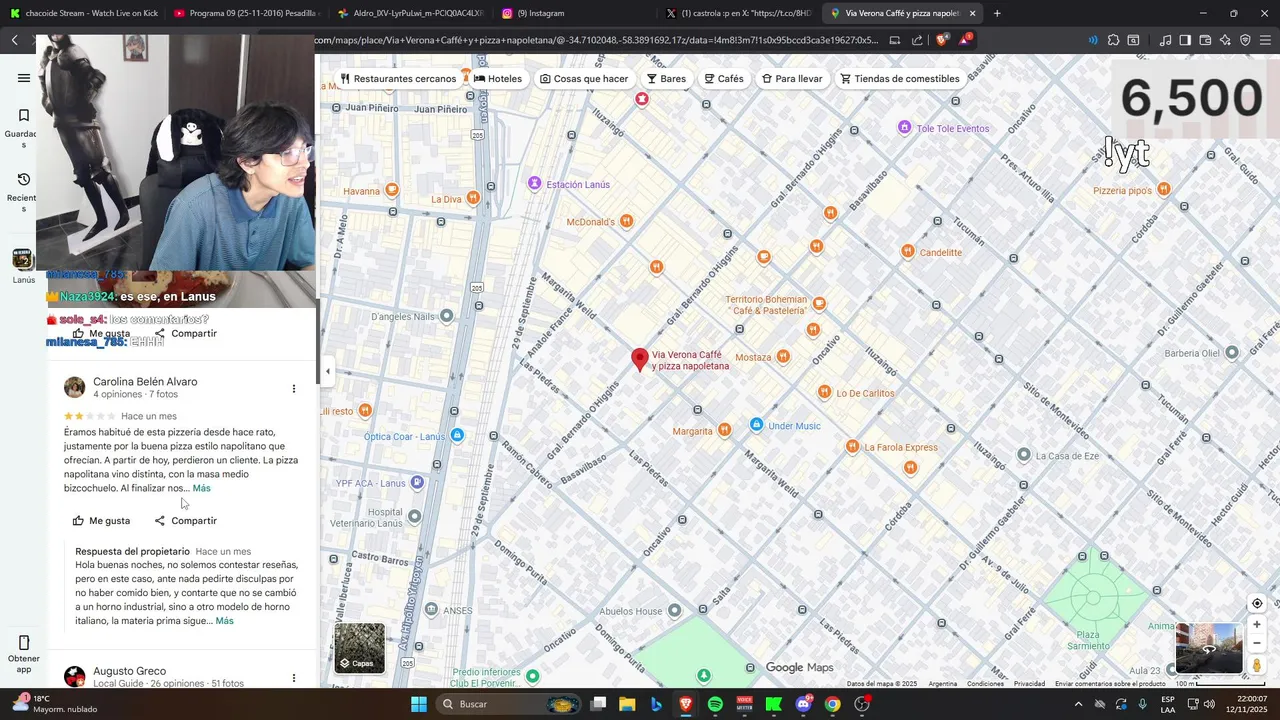1280x720 pixels.
Task: Select the Cafés filter chip
Action: tap(724, 79)
